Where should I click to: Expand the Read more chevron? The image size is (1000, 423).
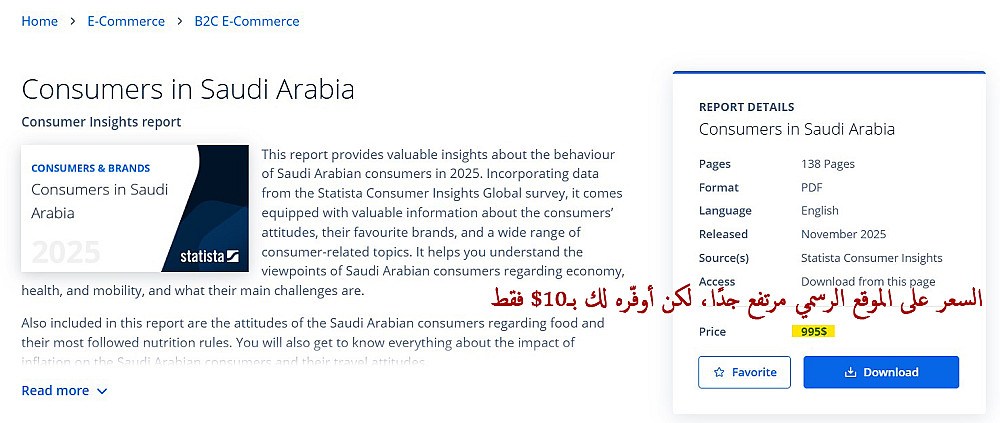[102, 391]
